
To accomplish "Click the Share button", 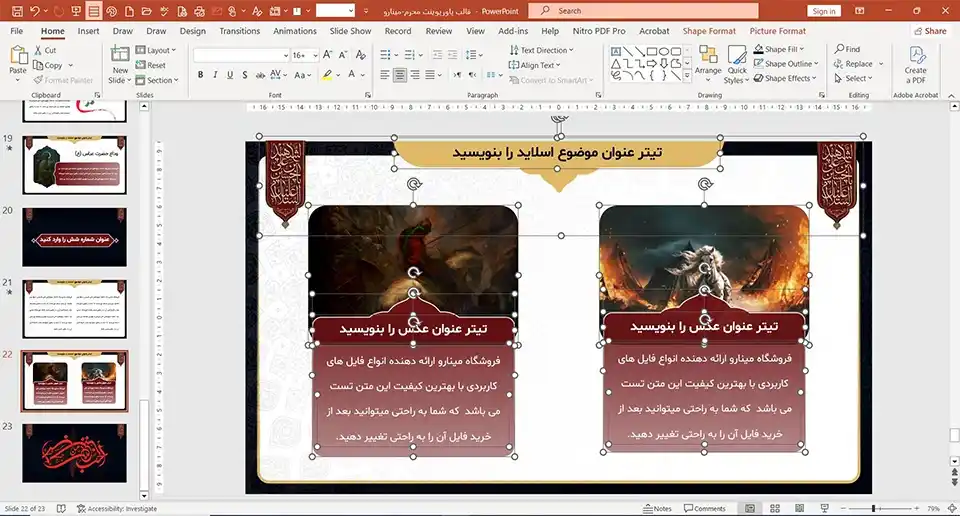I will (x=930, y=31).
